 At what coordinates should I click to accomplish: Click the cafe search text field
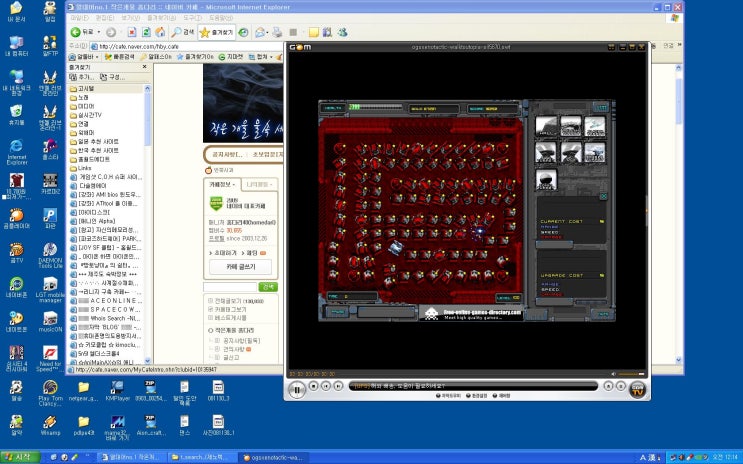(230, 287)
